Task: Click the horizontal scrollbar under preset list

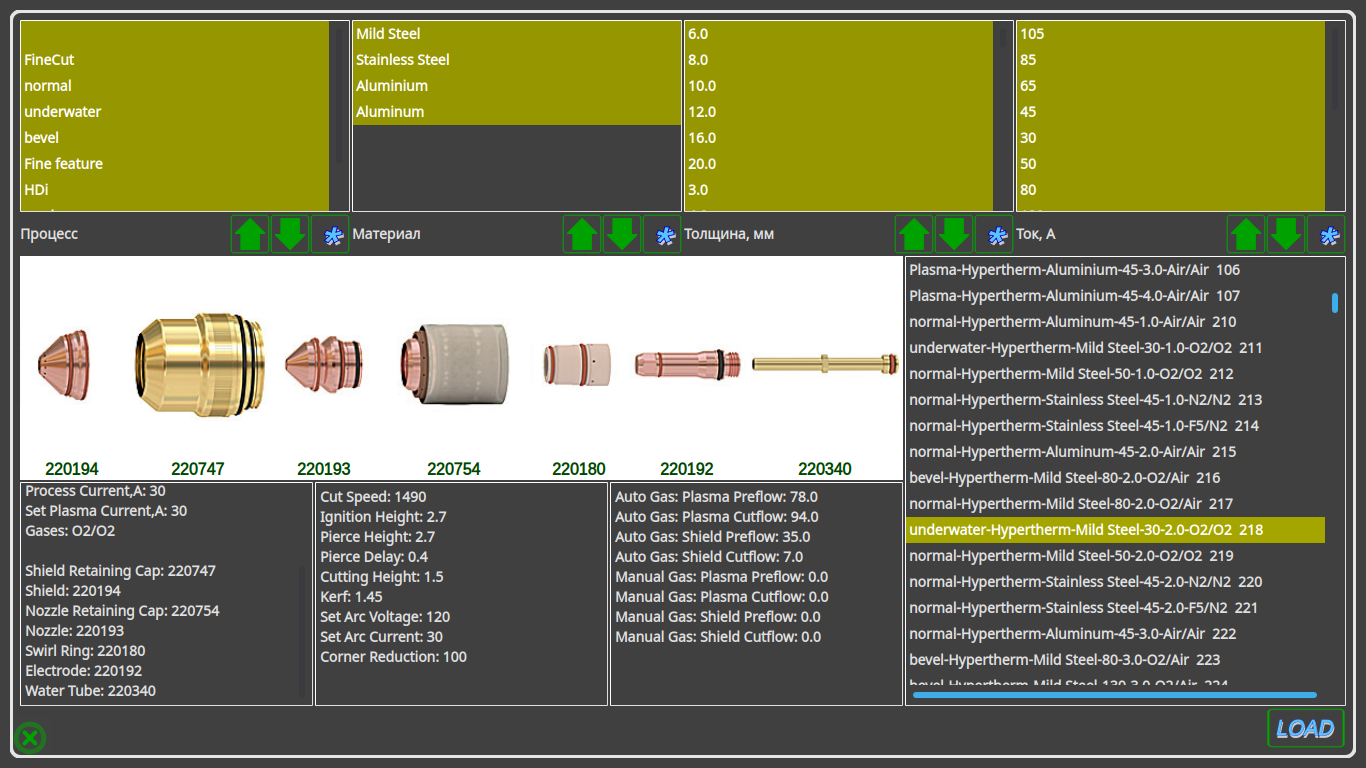Action: pyautogui.click(x=1114, y=694)
